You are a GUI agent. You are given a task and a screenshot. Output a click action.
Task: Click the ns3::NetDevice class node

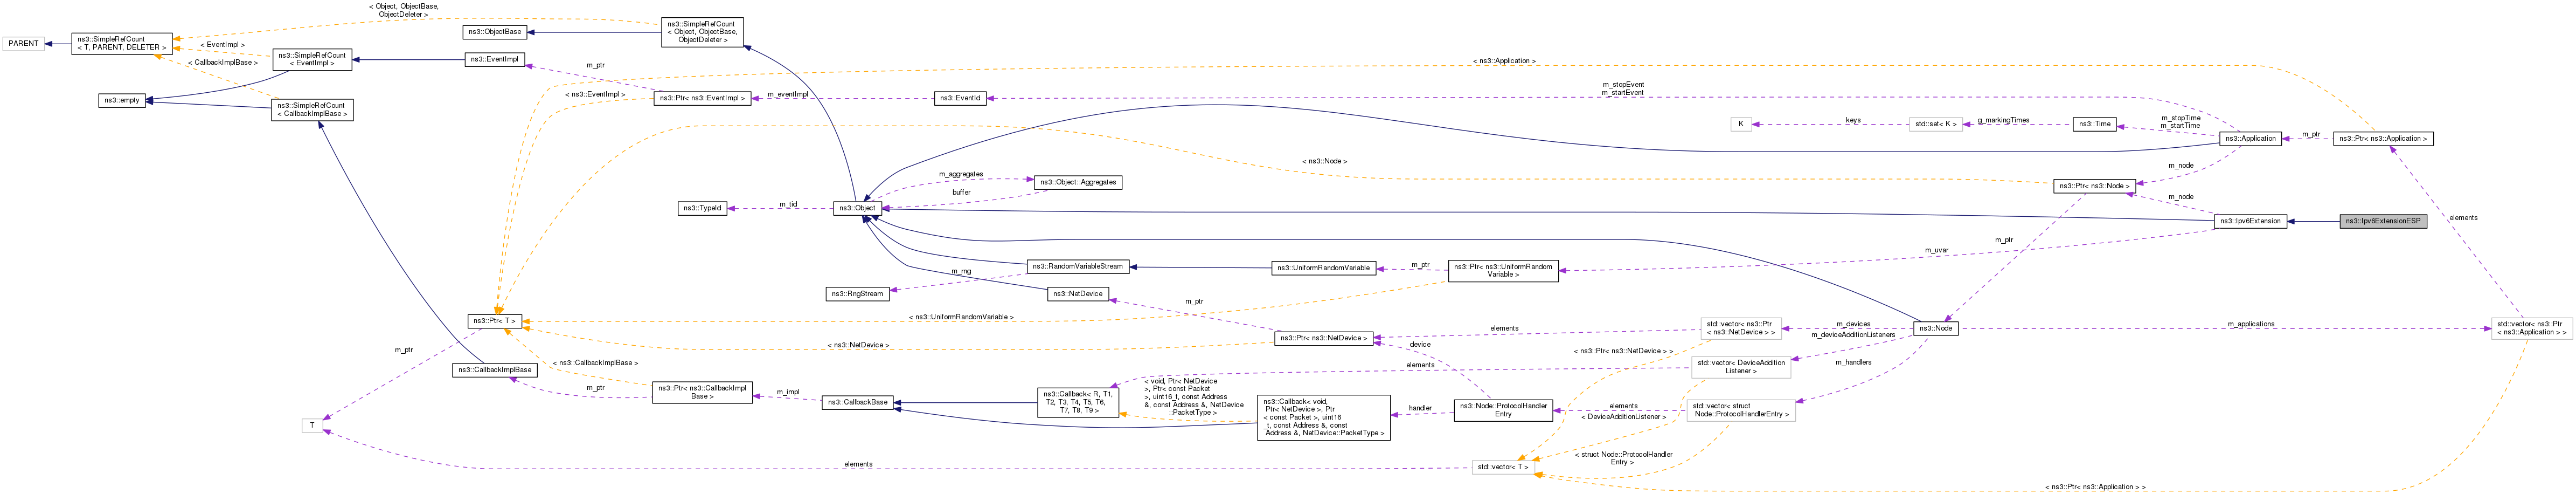pyautogui.click(x=1078, y=294)
